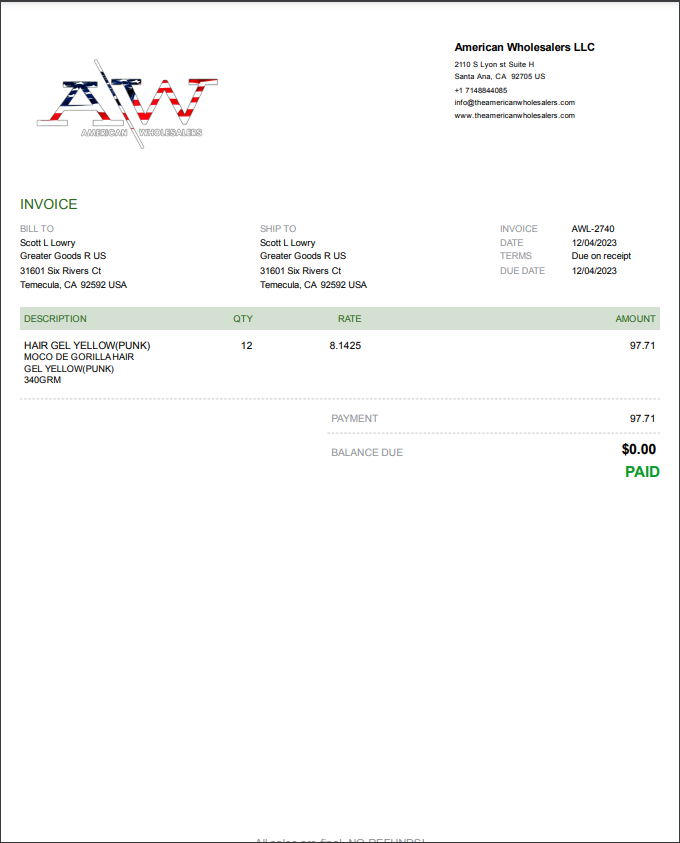The height and width of the screenshot is (843, 680).
Task: Select the BILL TO label
Action: point(37,228)
